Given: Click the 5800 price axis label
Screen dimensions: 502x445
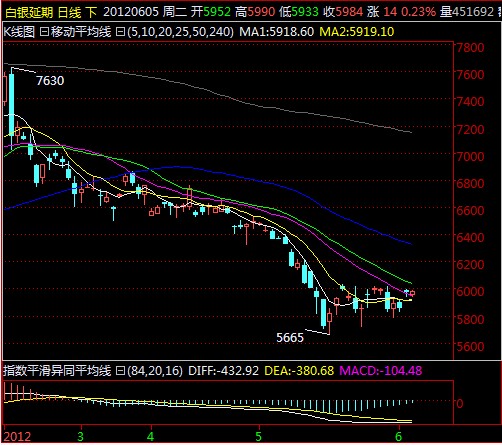Looking at the screenshot, I should click(470, 319).
